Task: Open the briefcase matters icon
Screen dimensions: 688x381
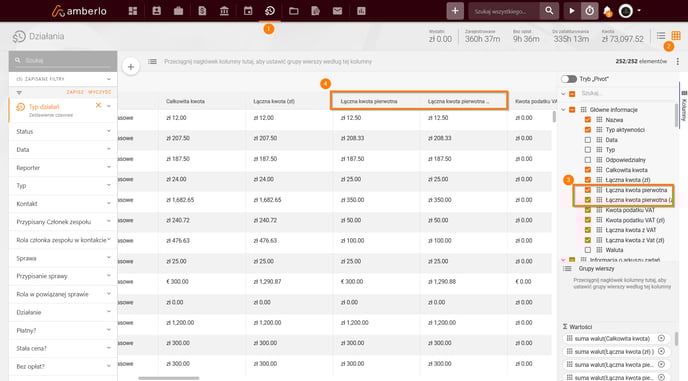Action: pyautogui.click(x=179, y=11)
